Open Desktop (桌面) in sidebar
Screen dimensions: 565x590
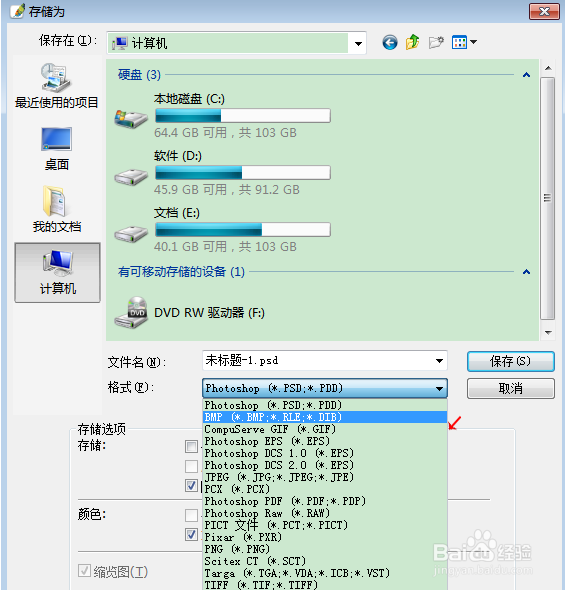(x=56, y=149)
